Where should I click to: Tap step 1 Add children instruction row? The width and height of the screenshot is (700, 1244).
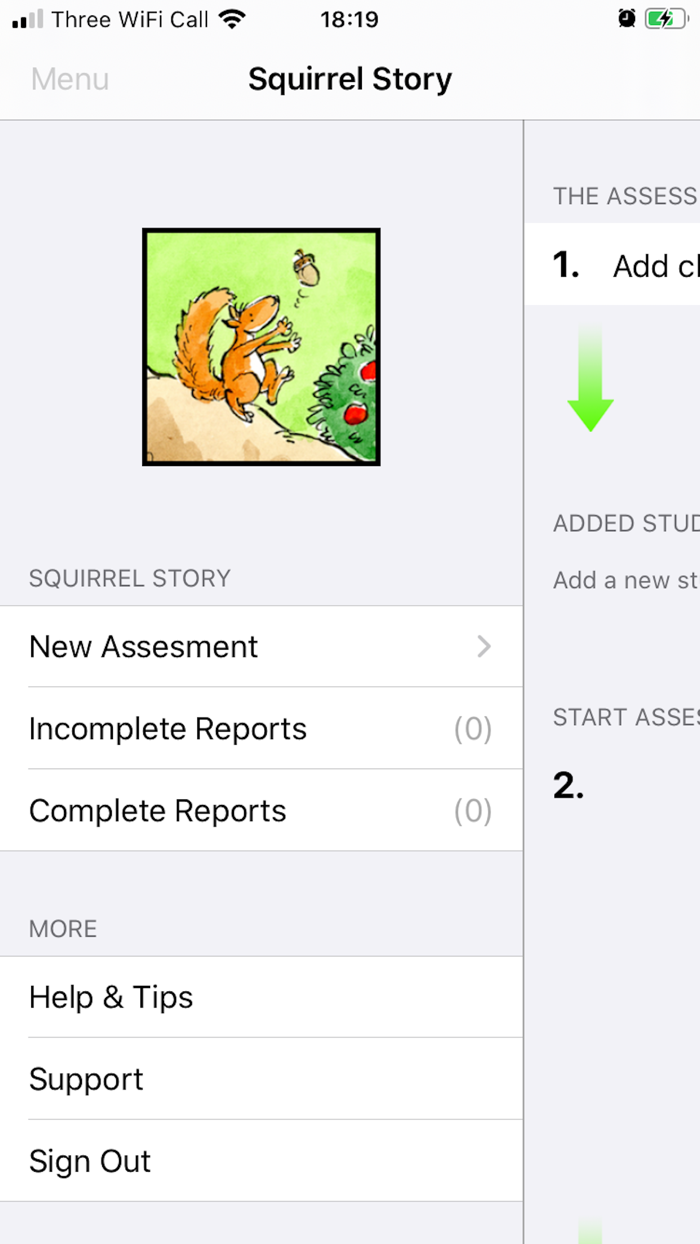click(x=620, y=266)
